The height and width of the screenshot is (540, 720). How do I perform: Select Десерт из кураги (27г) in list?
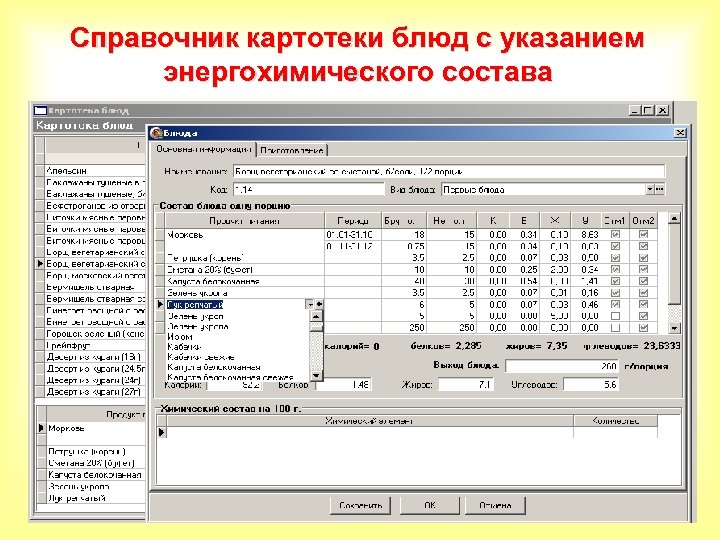coord(95,392)
